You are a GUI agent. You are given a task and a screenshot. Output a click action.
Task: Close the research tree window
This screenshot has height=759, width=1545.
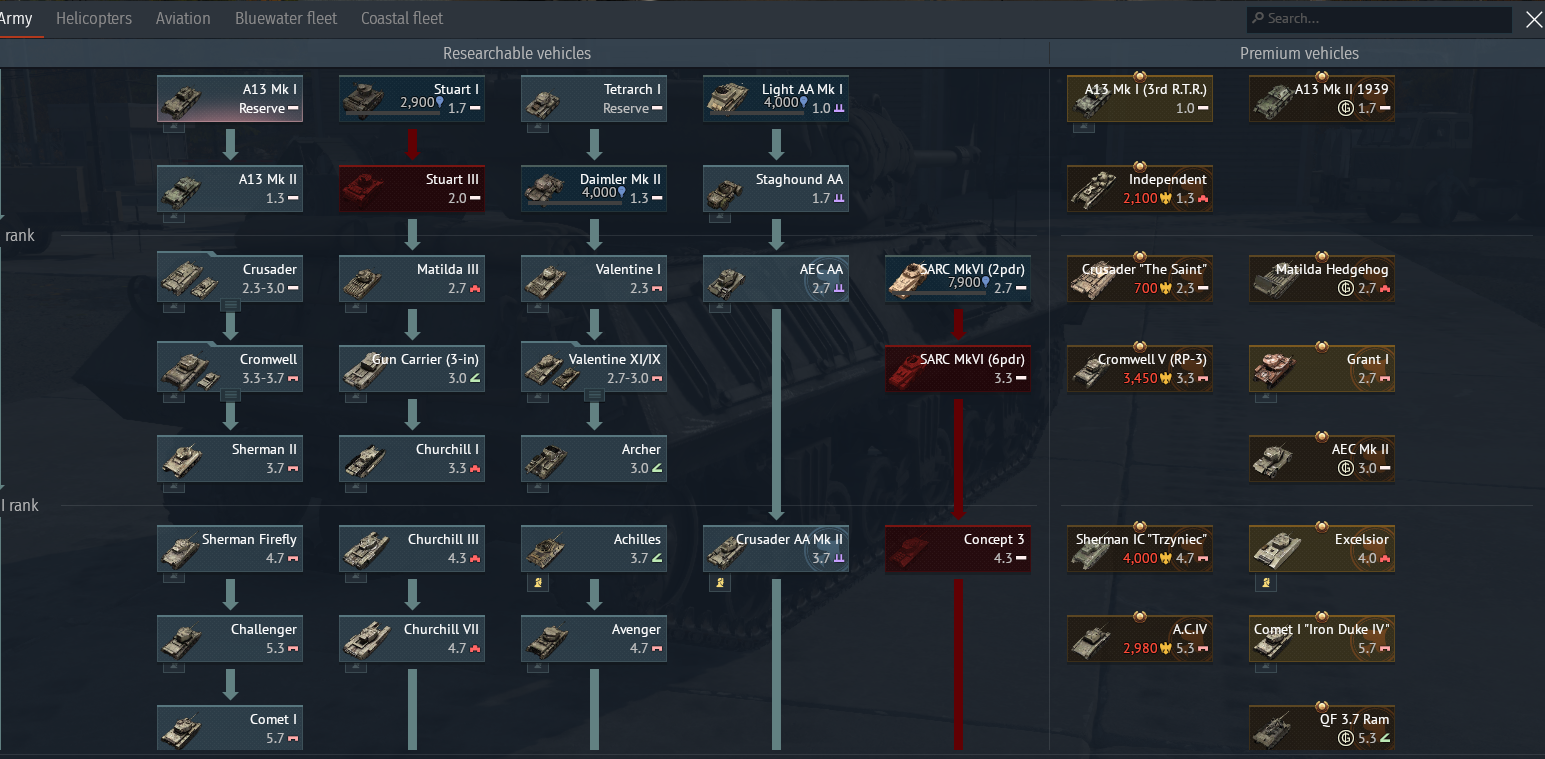coord(1533,19)
